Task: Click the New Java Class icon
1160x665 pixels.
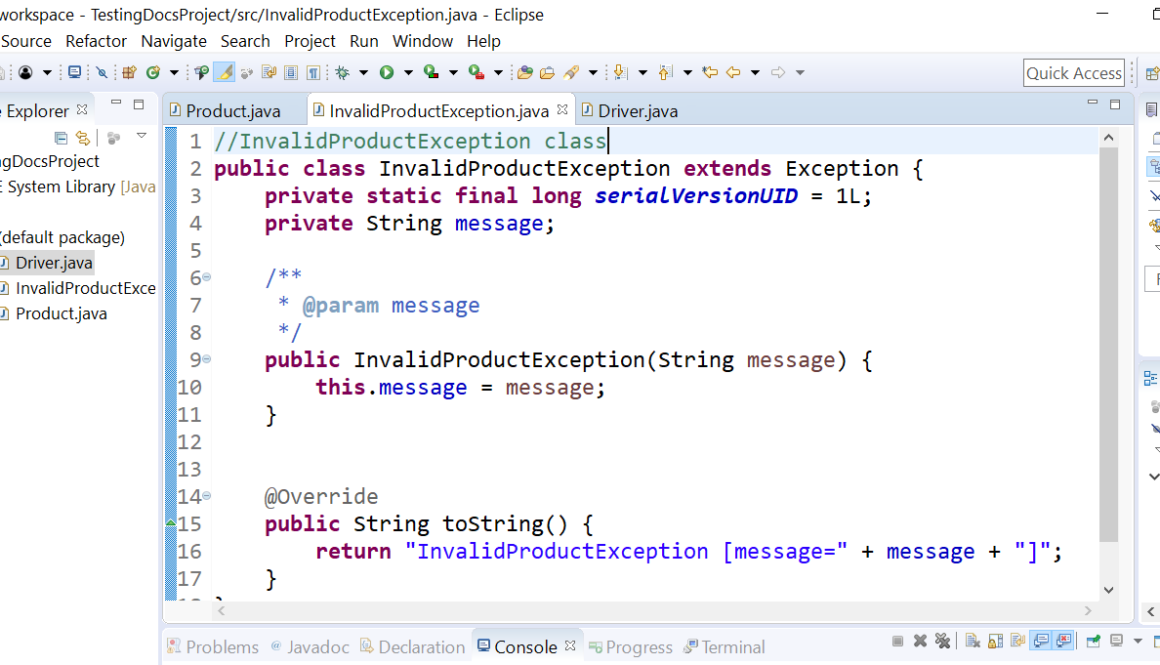Action: tap(153, 72)
